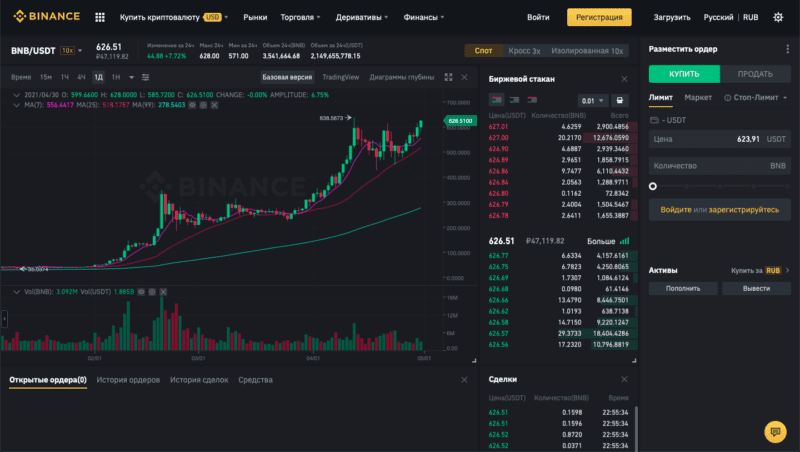Open more time intervals dropdown

[131, 77]
